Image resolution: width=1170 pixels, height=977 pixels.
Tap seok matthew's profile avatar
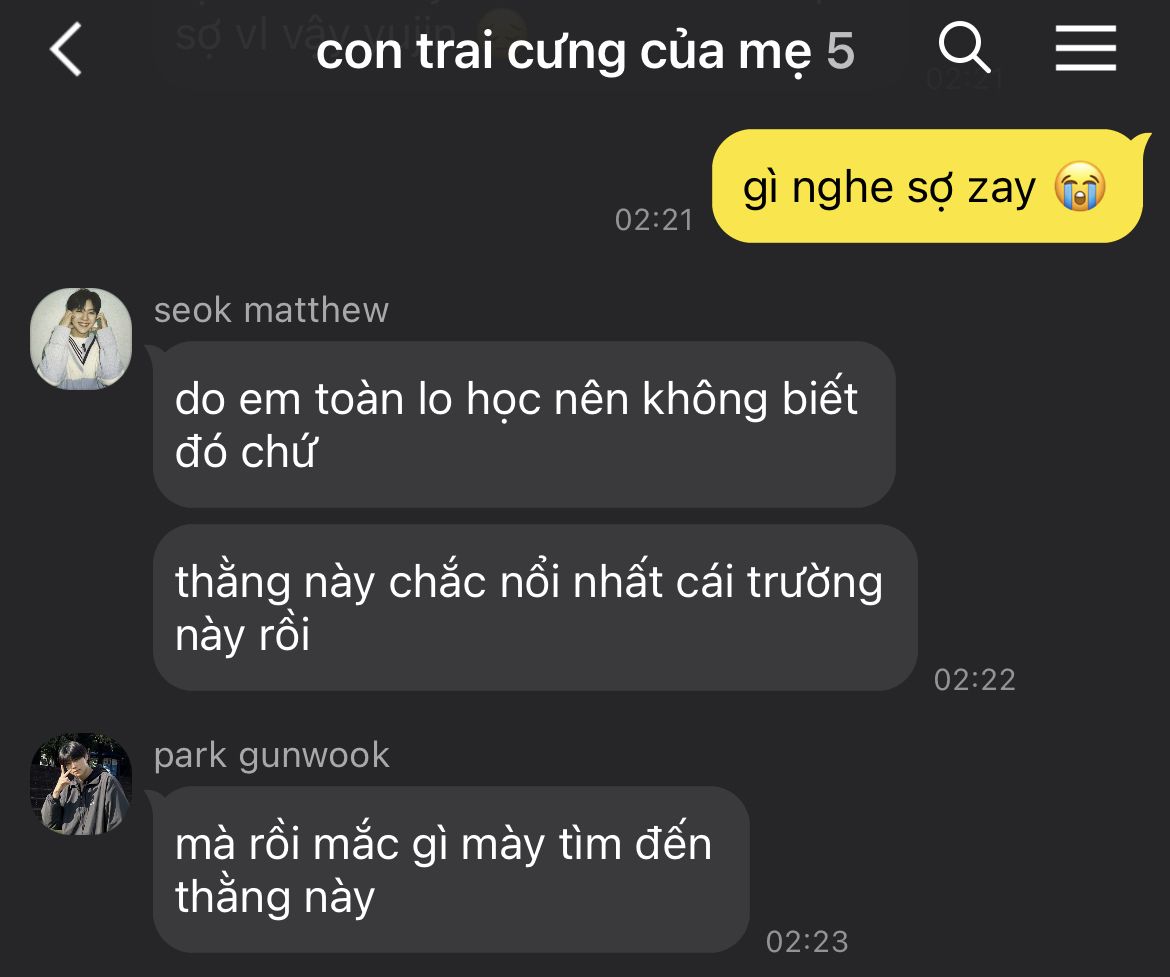[x=81, y=339]
